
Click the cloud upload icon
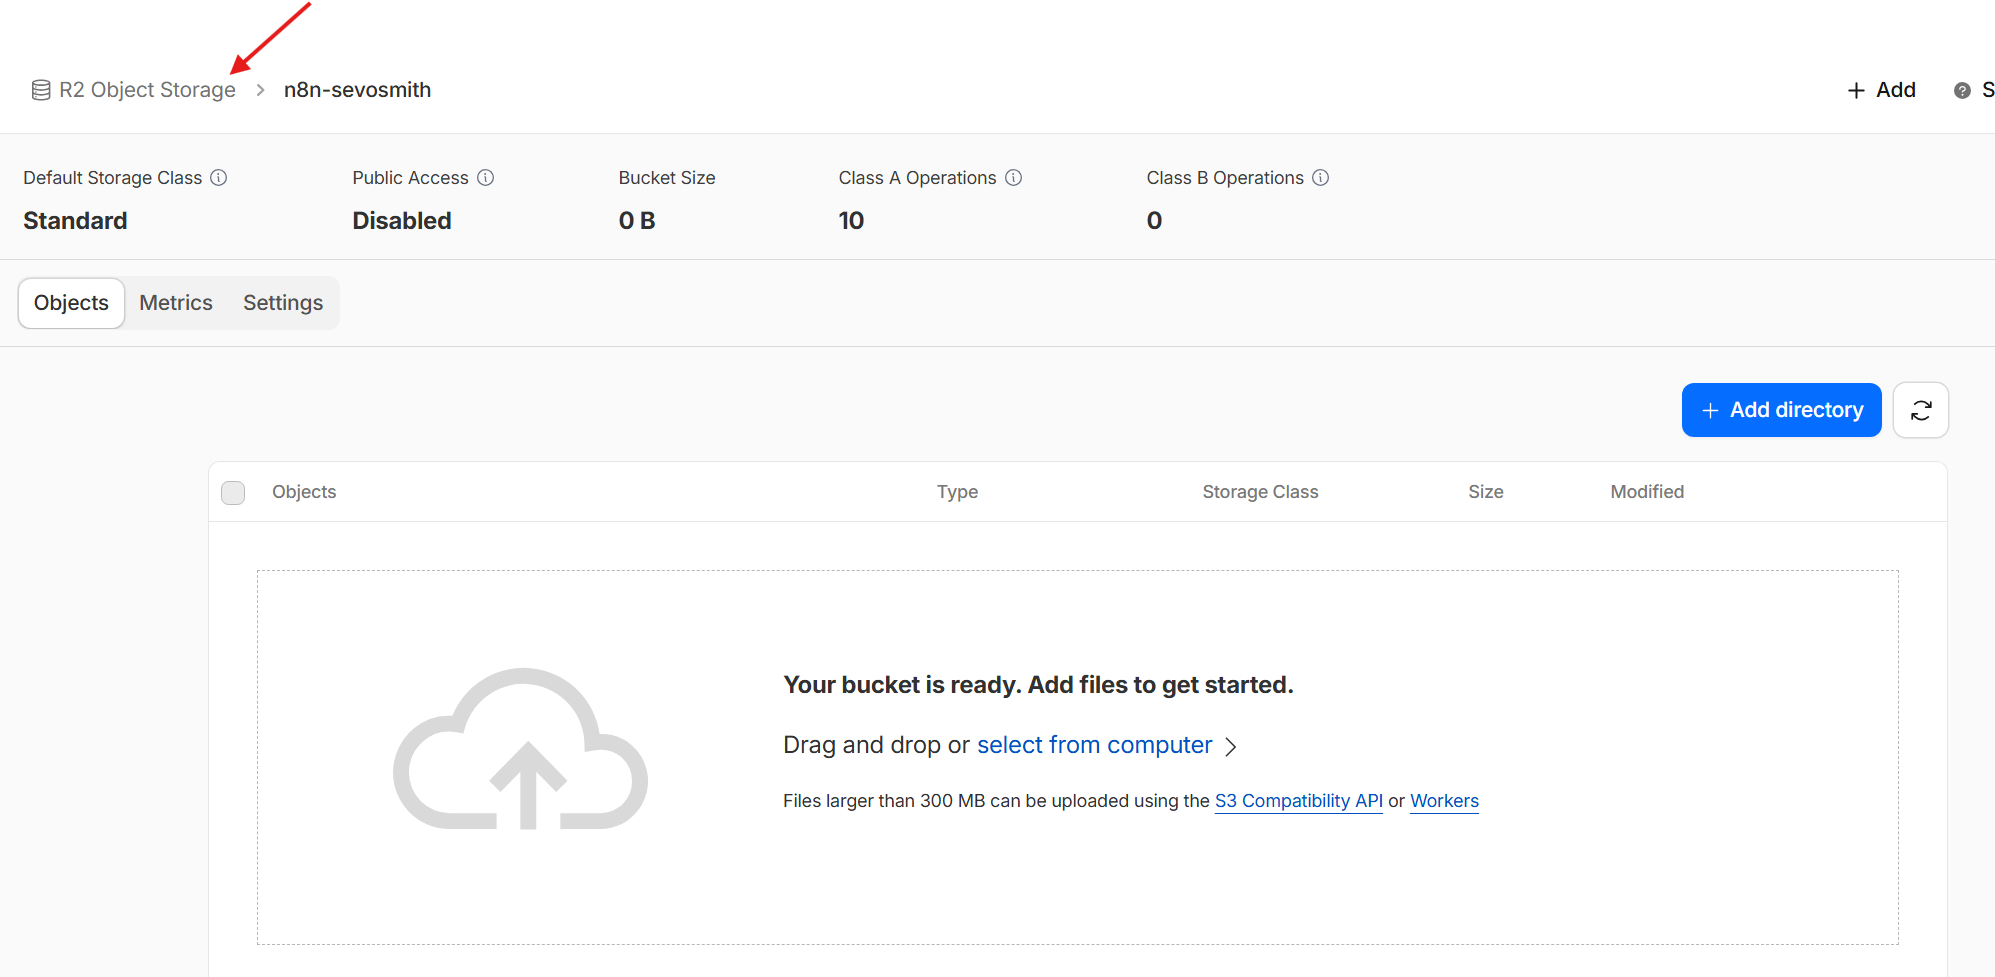point(520,750)
